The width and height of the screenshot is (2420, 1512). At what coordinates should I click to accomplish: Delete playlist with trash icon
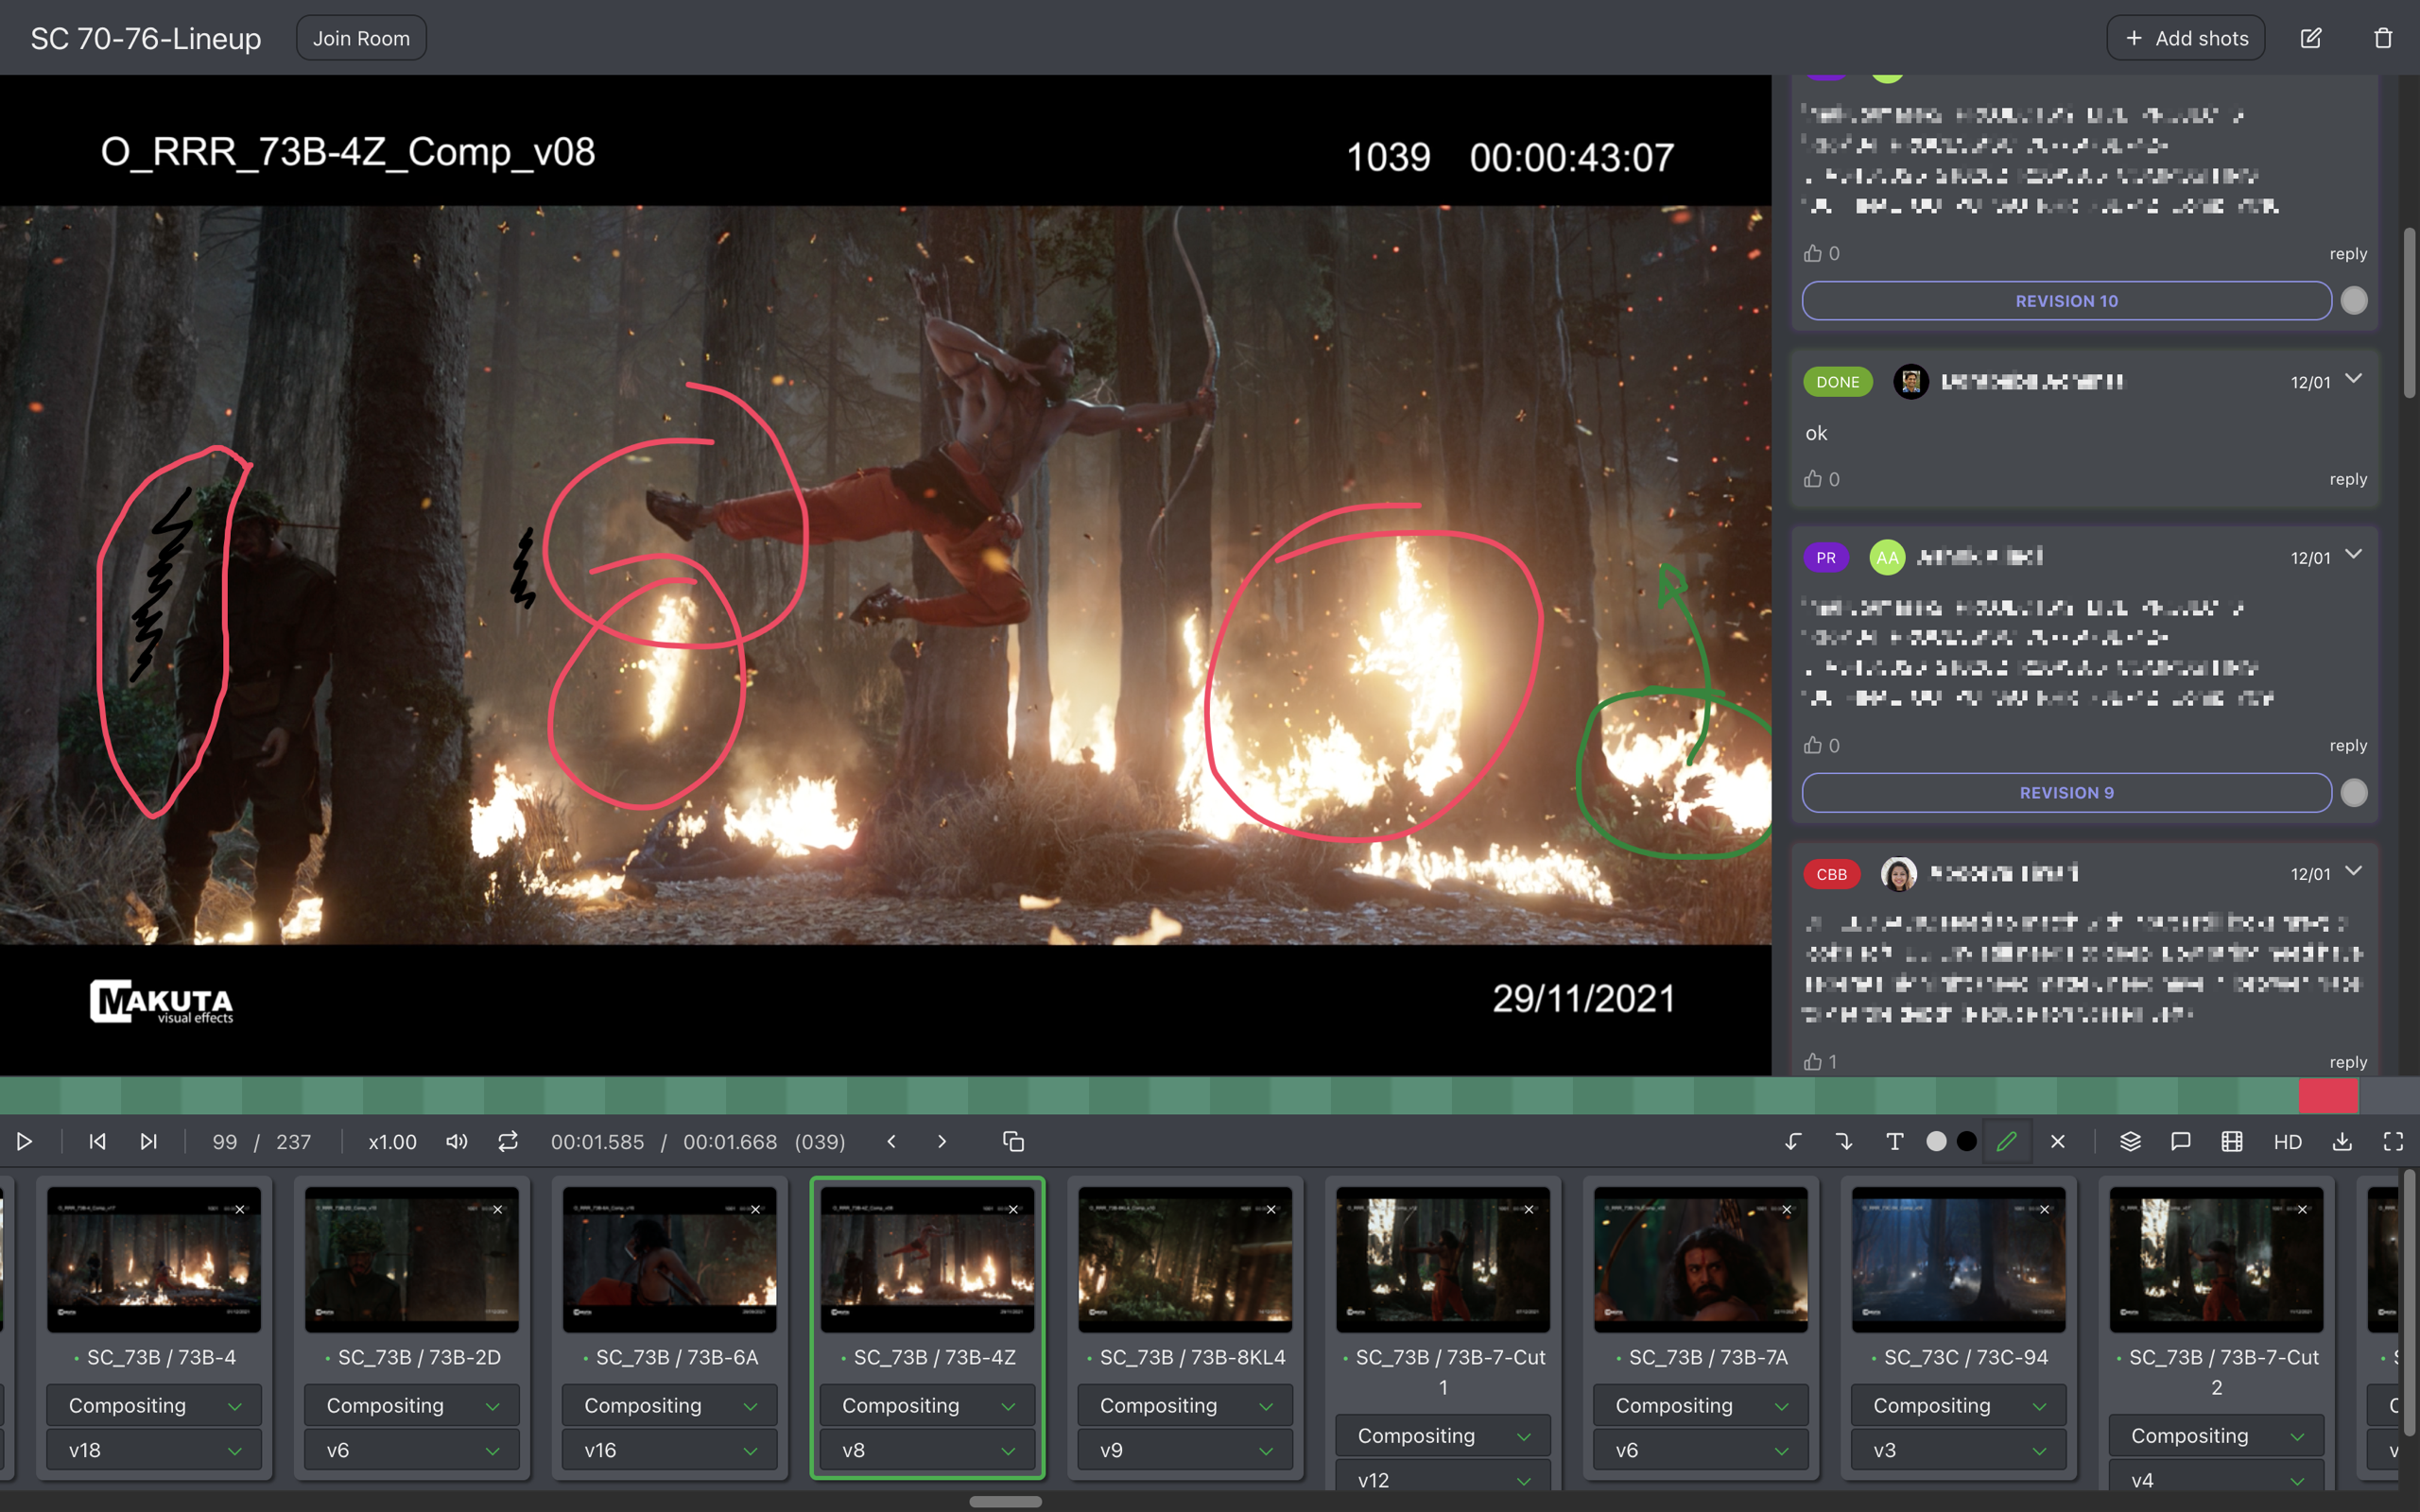(x=2383, y=38)
